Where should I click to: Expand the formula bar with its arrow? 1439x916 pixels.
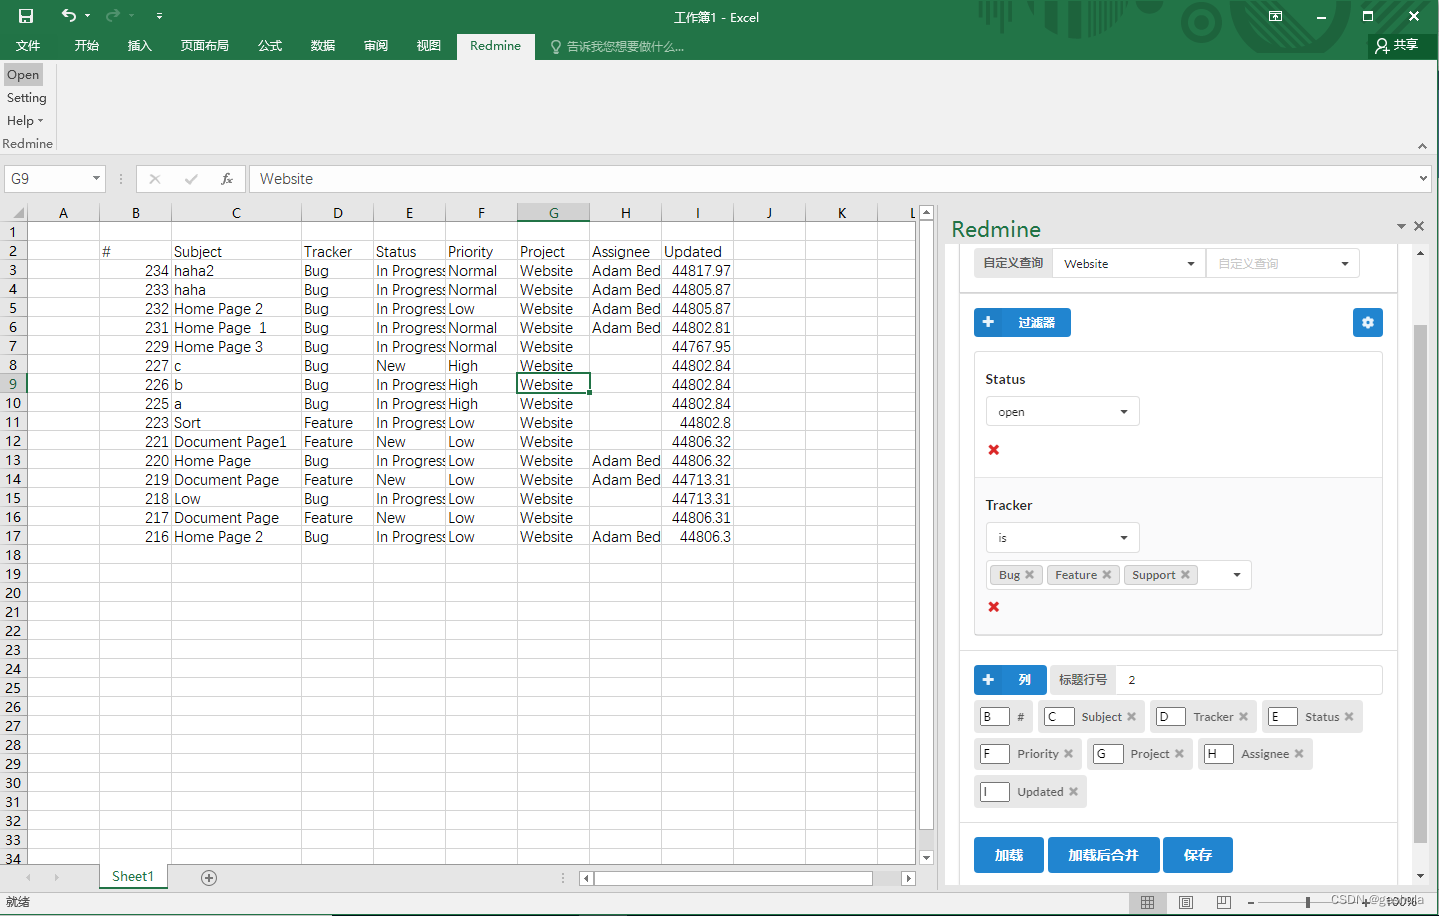click(1423, 179)
